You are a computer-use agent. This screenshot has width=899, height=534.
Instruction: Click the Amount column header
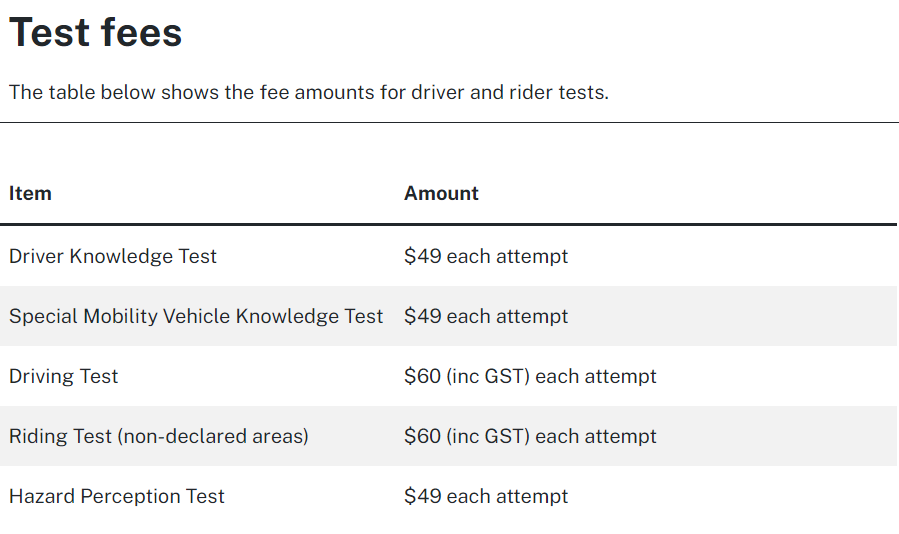441,193
